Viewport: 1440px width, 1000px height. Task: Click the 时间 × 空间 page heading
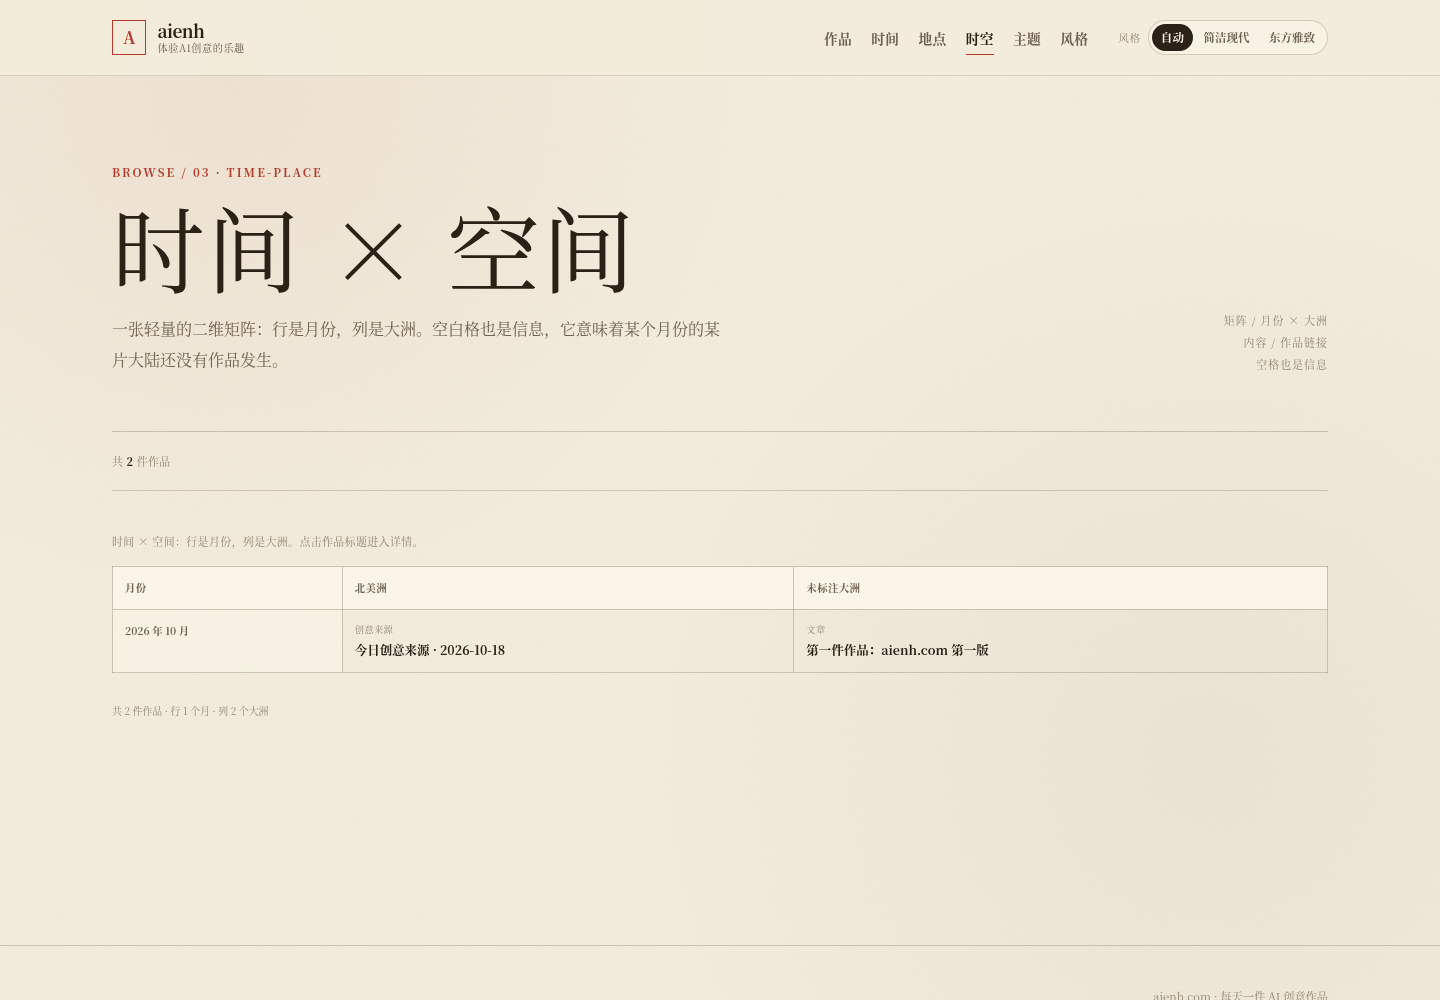(372, 251)
